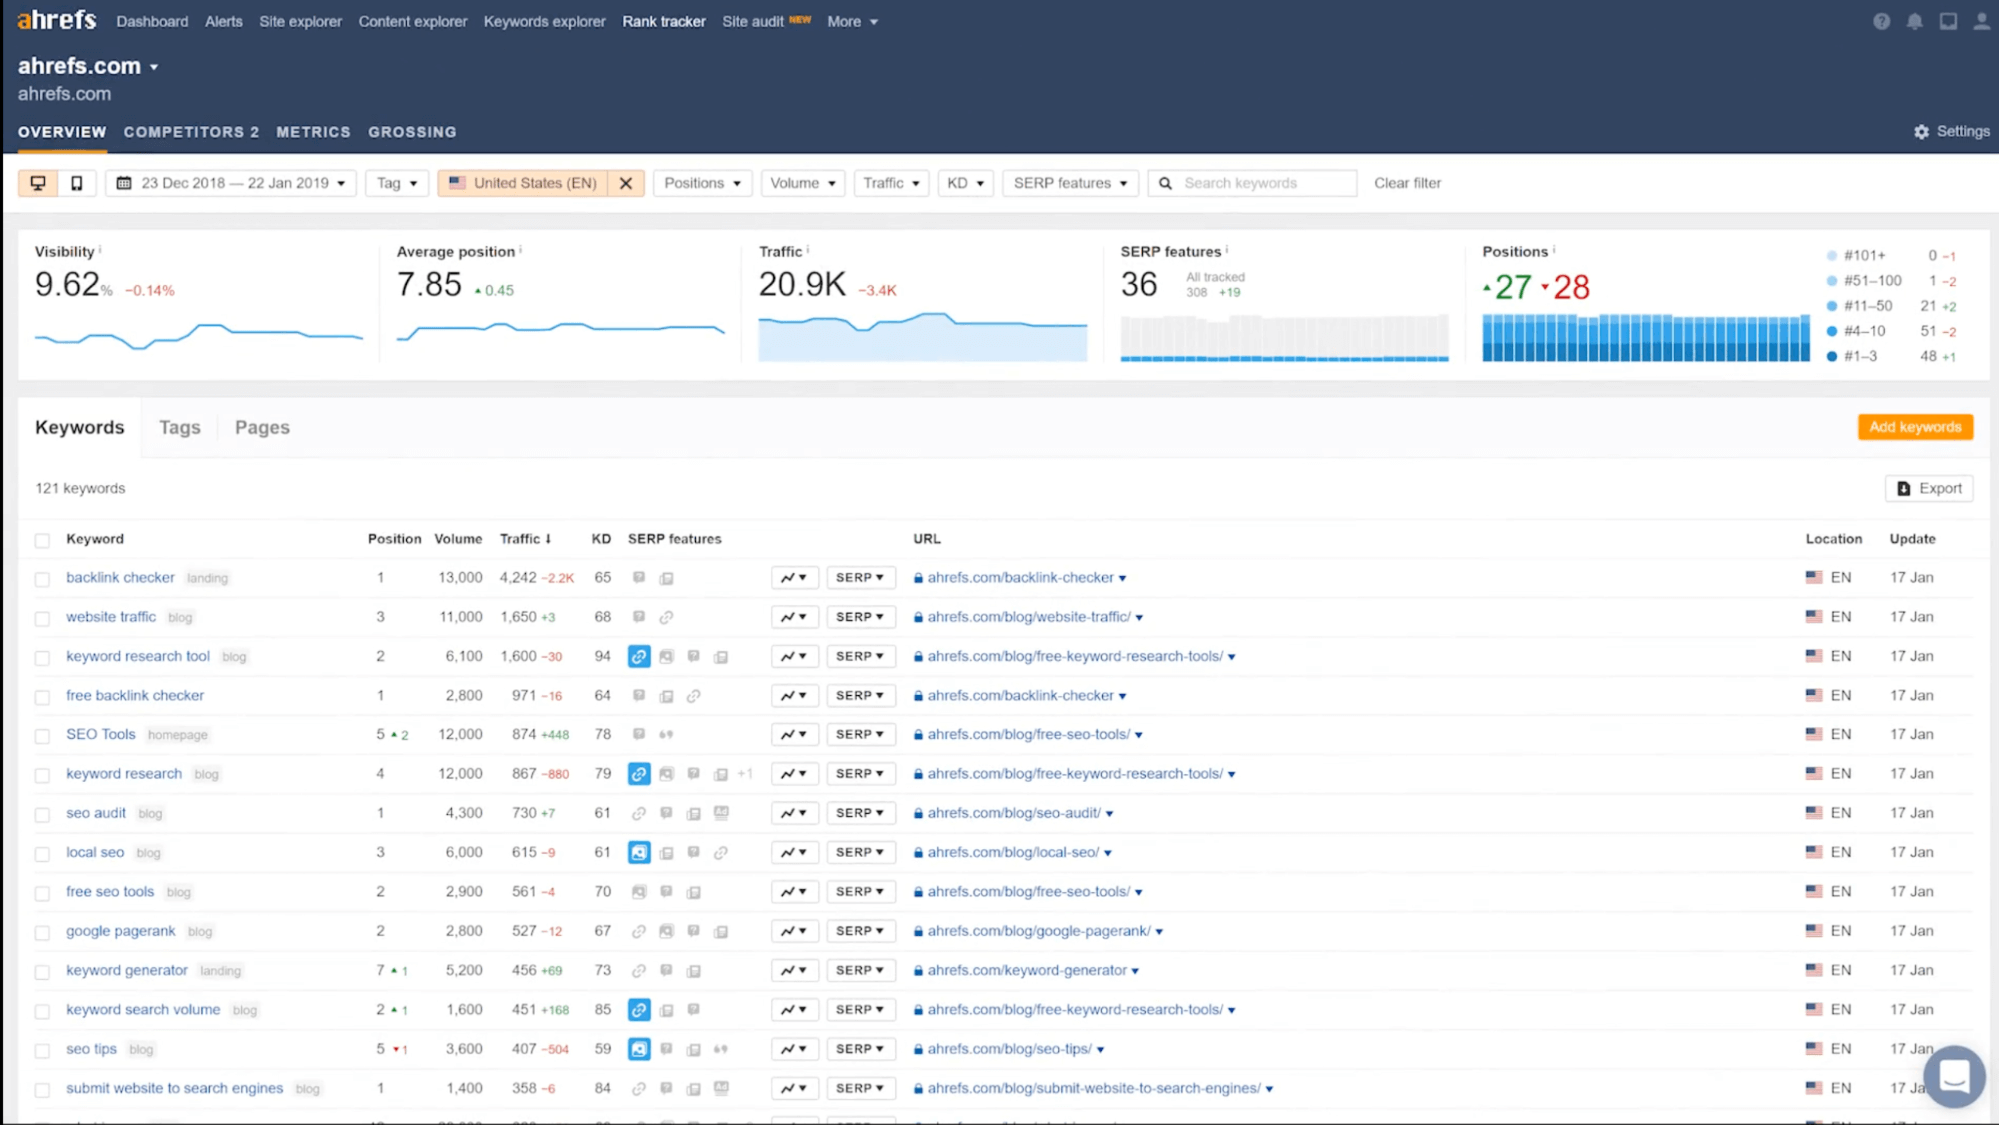This screenshot has width=1999, height=1126.
Task: Check the google pagerank keyword row
Action: [42, 932]
